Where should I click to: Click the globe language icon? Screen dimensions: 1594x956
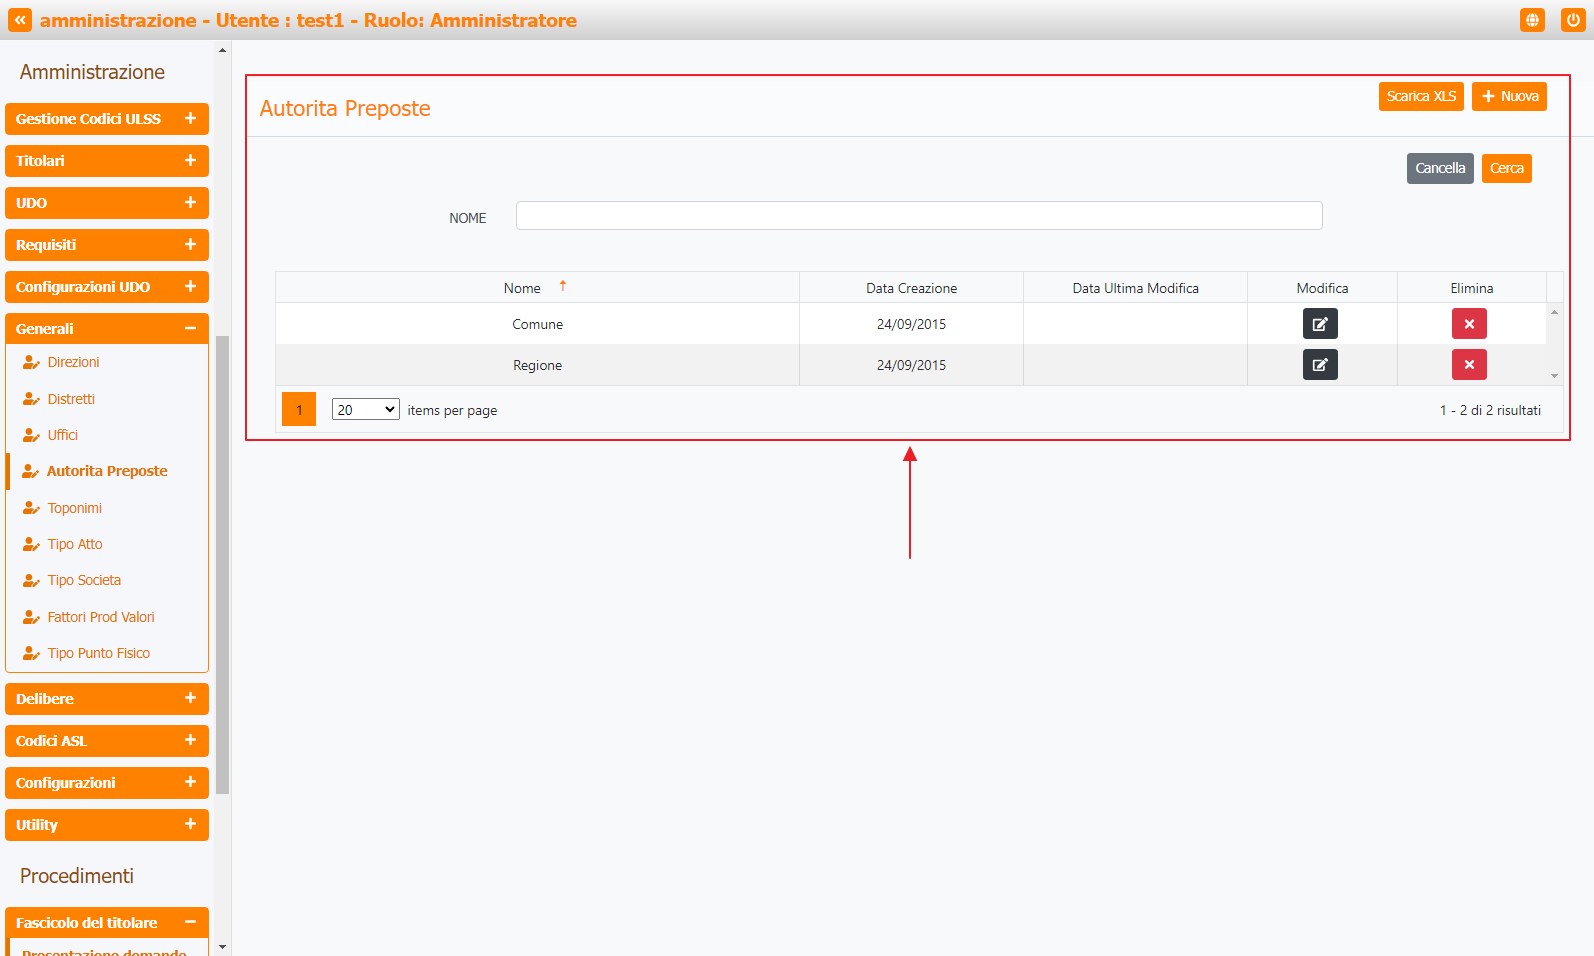click(1532, 20)
